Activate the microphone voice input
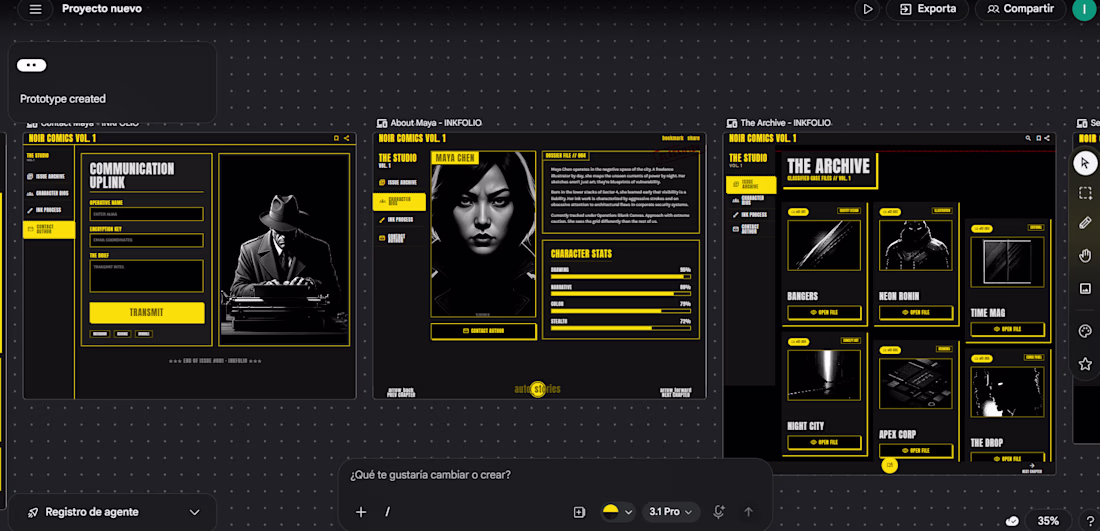The width and height of the screenshot is (1100, 531). 718,512
